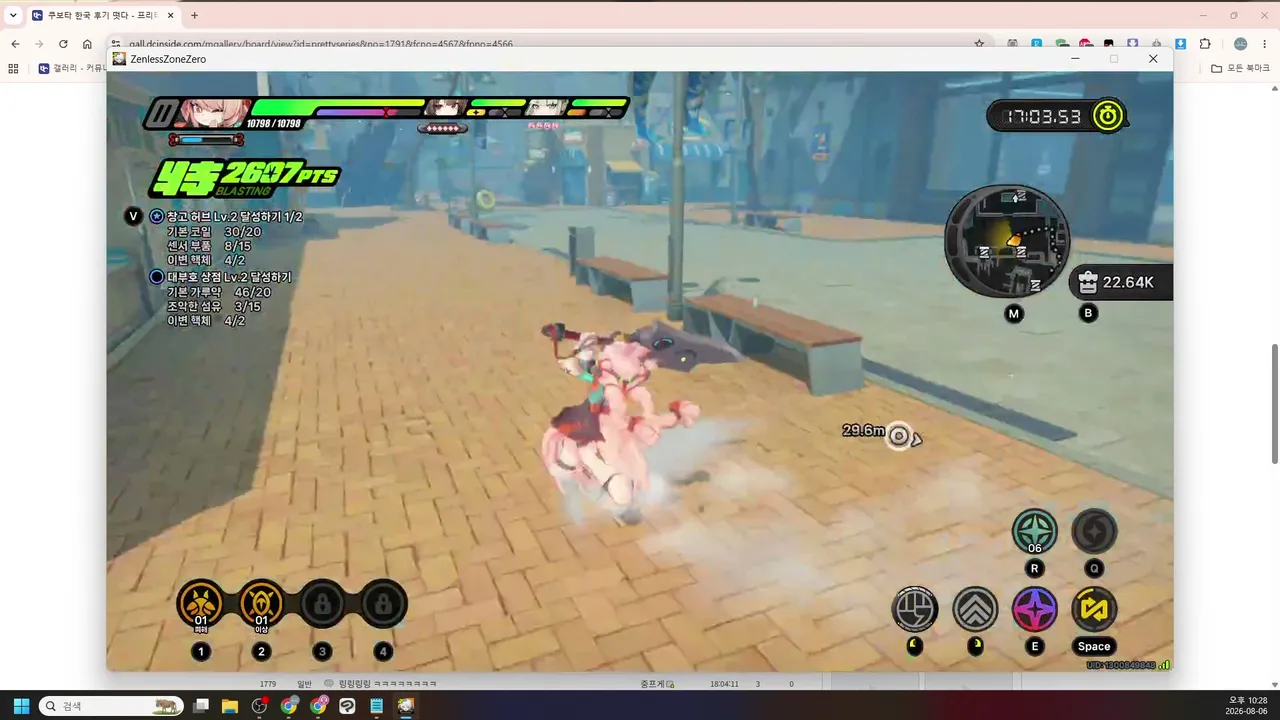
Task: Go to the Chrome home page
Action: [87, 44]
